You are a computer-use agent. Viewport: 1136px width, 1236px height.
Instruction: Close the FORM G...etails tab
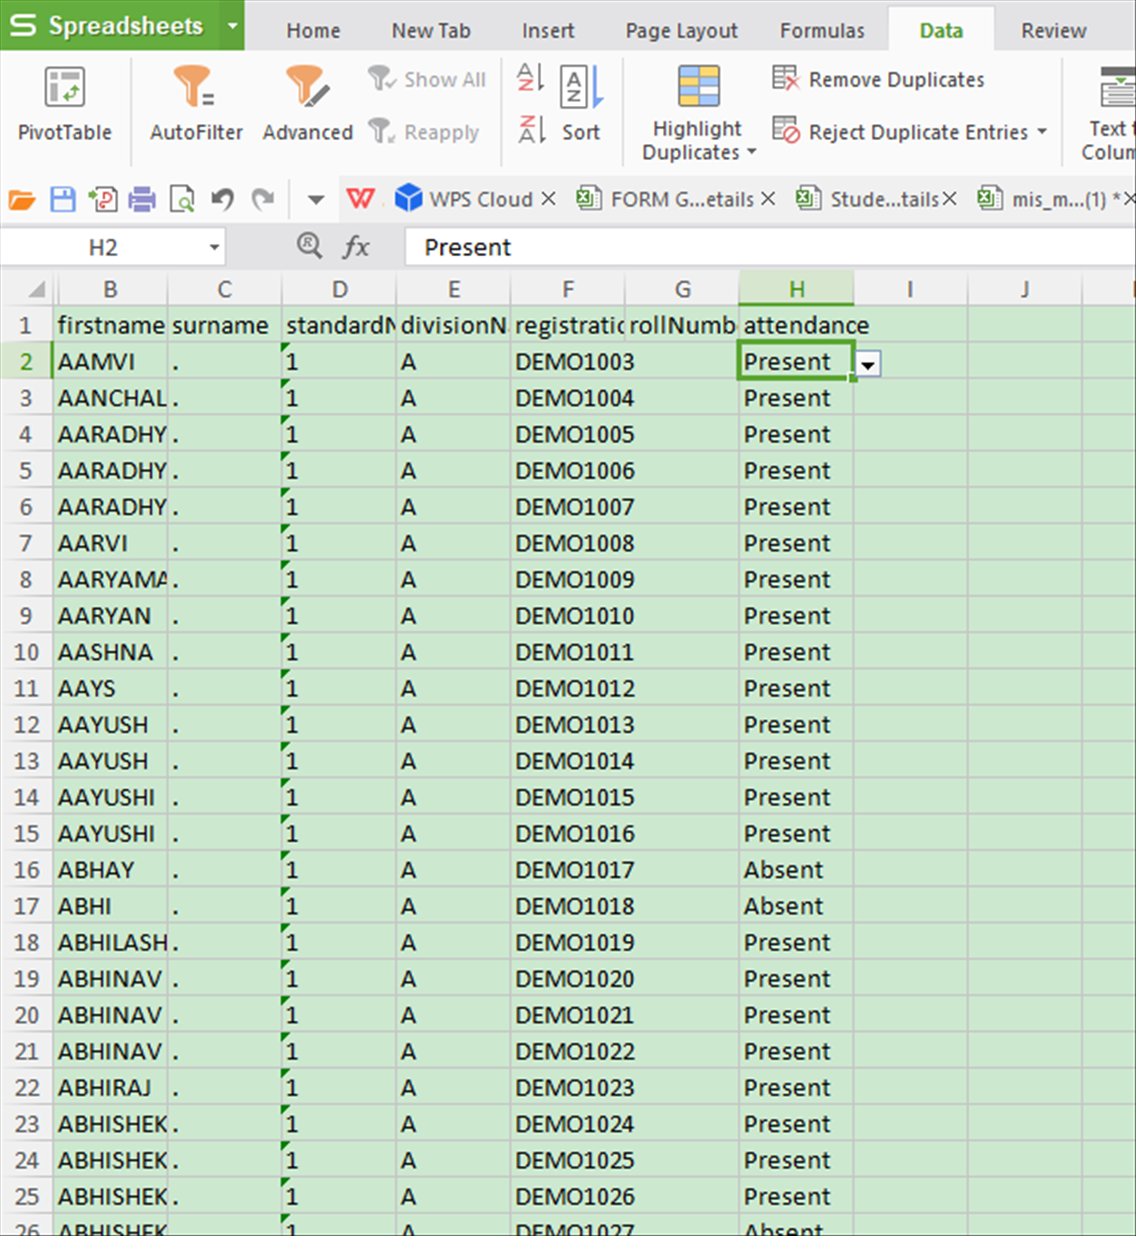pos(768,199)
